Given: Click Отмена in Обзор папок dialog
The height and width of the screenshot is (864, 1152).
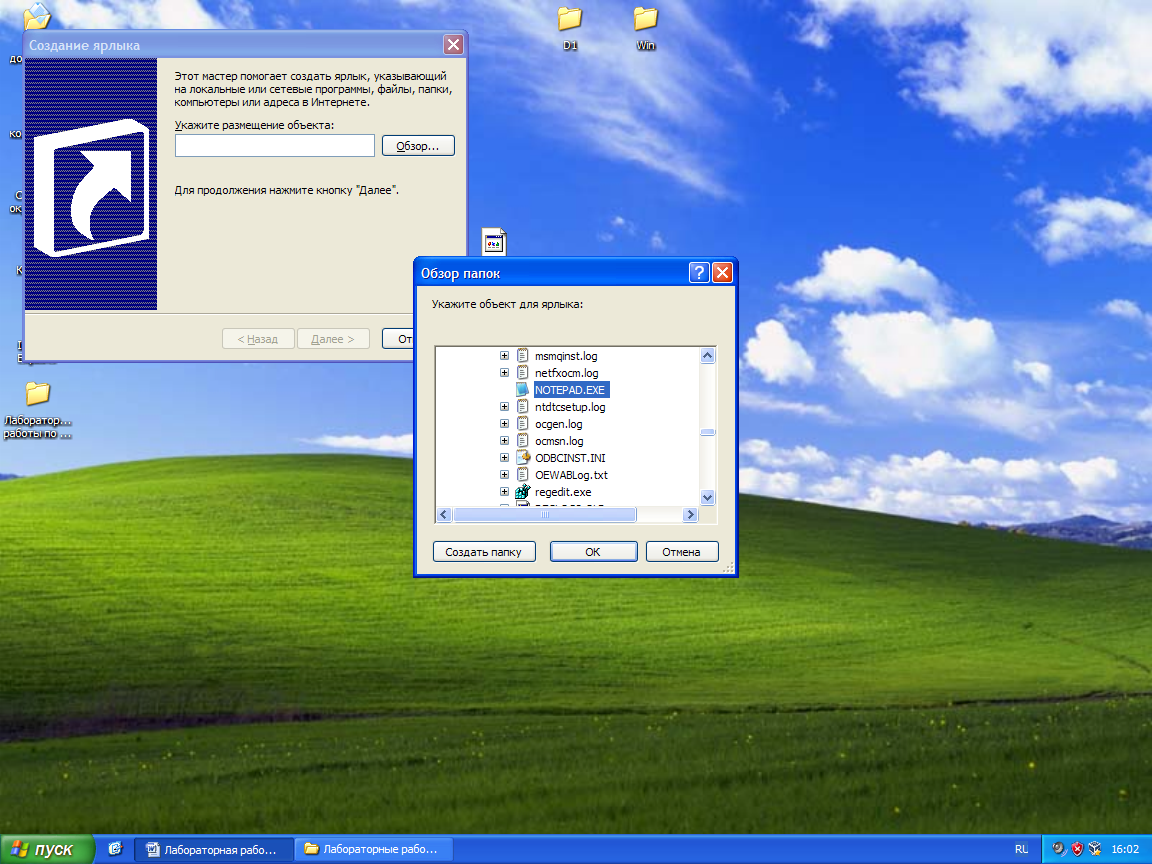Looking at the screenshot, I should click(x=681, y=552).
